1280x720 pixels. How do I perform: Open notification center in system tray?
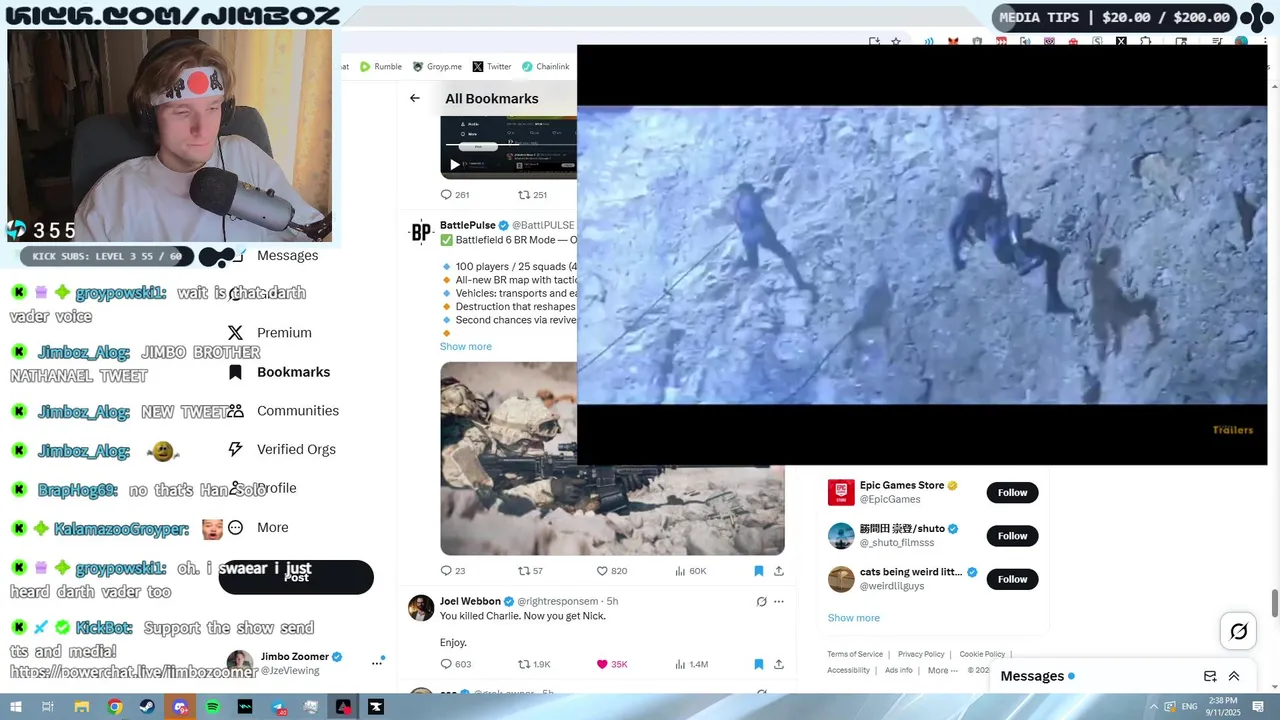click(x=1258, y=707)
